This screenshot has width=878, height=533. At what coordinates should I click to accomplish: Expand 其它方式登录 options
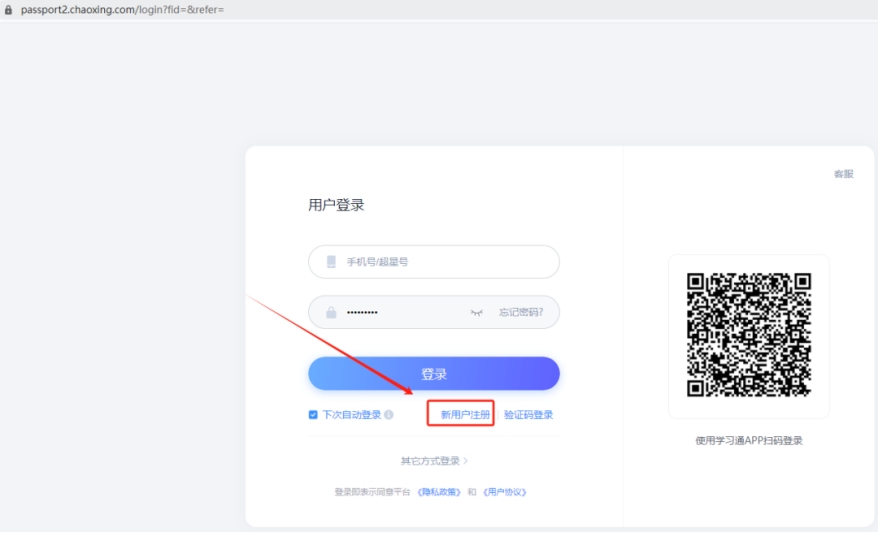pyautogui.click(x=430, y=461)
